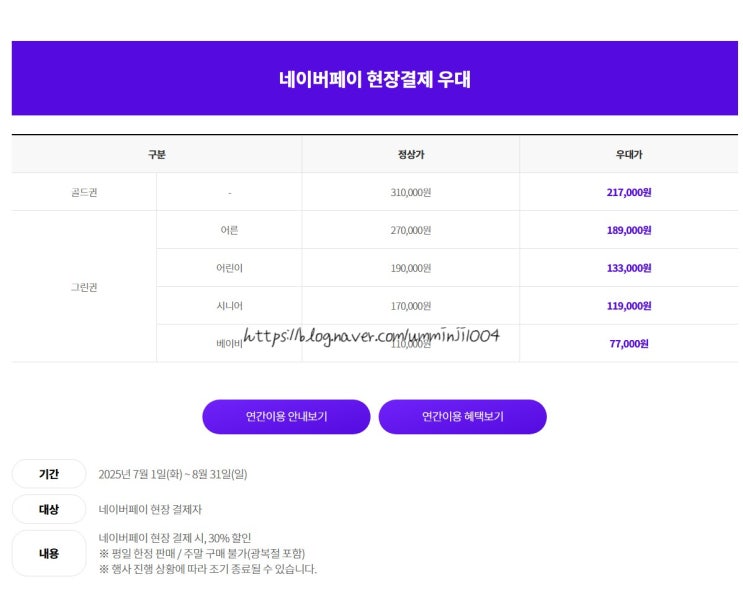This screenshot has width=743, height=595.
Task: Select the 77,000원 baby discounted price
Action: [629, 344]
